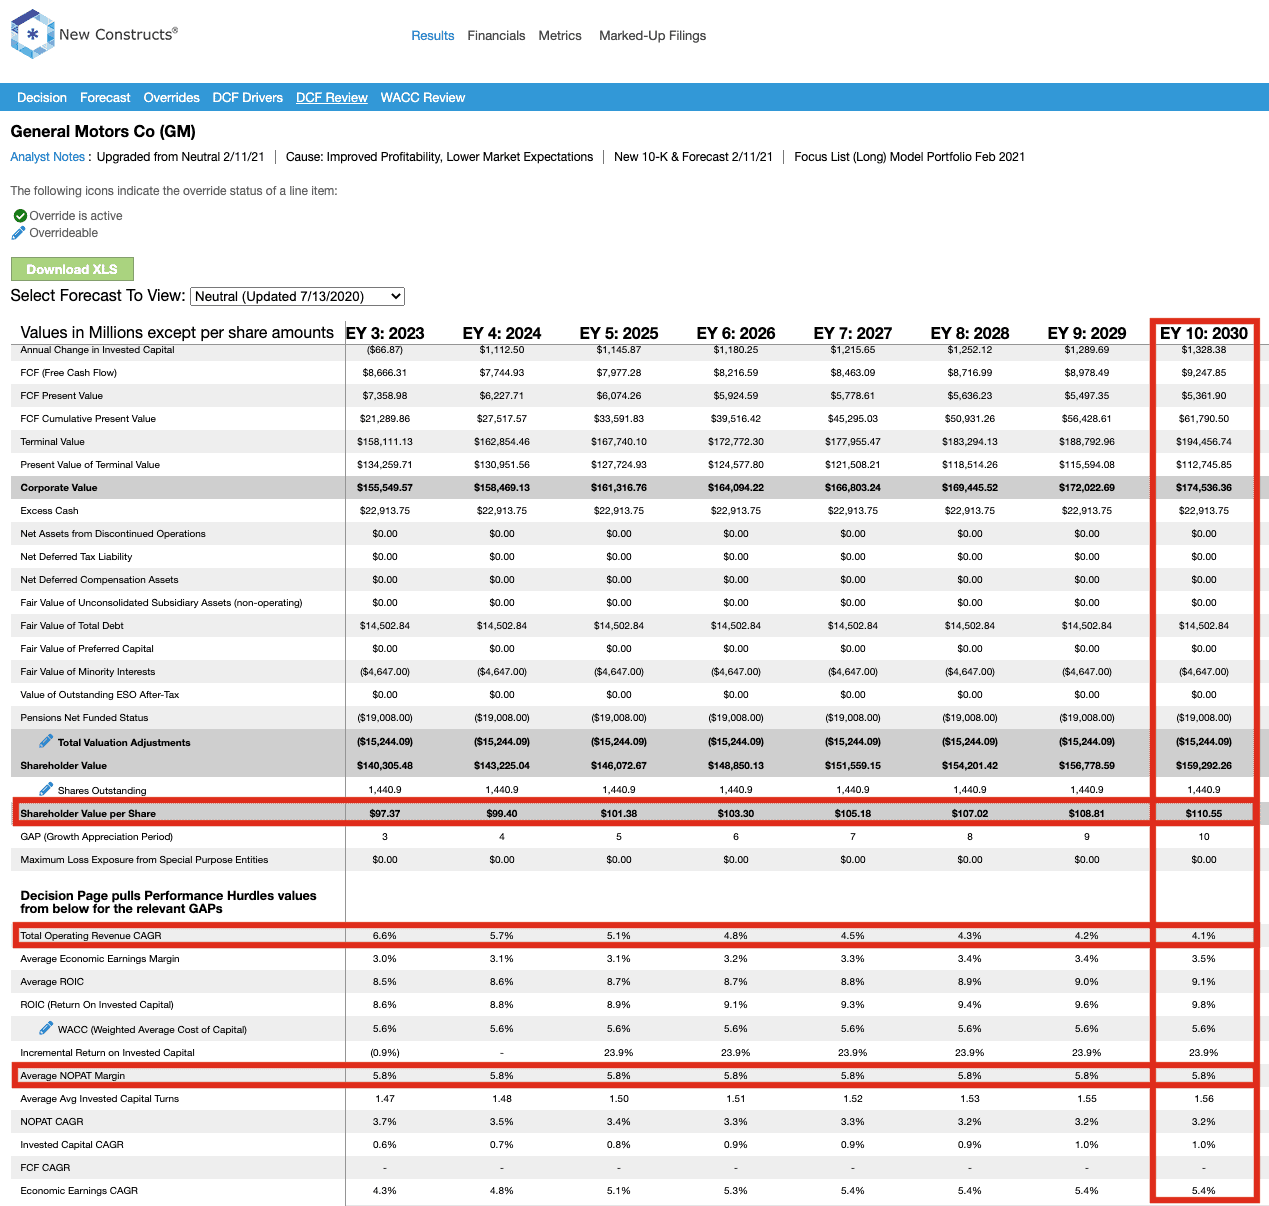Screen dimensions: 1269x1206
Task: Click the Total Operating Revenue CAGR label
Action: [x=91, y=936]
